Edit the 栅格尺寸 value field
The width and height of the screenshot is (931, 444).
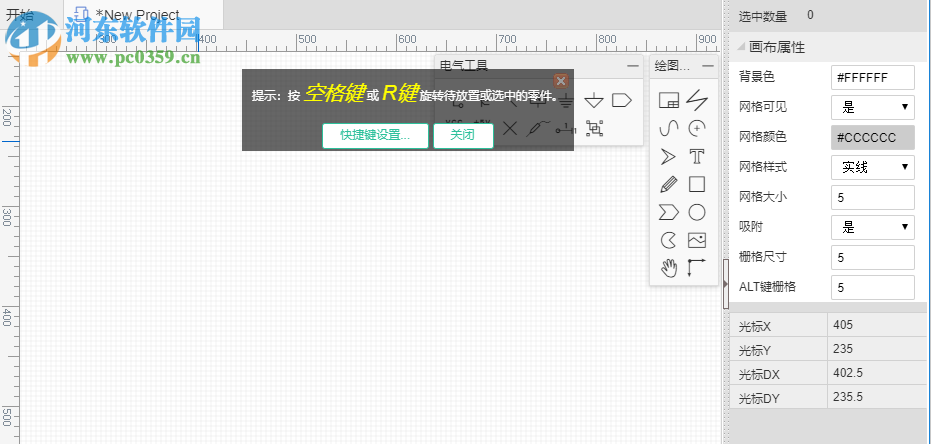tap(873, 258)
